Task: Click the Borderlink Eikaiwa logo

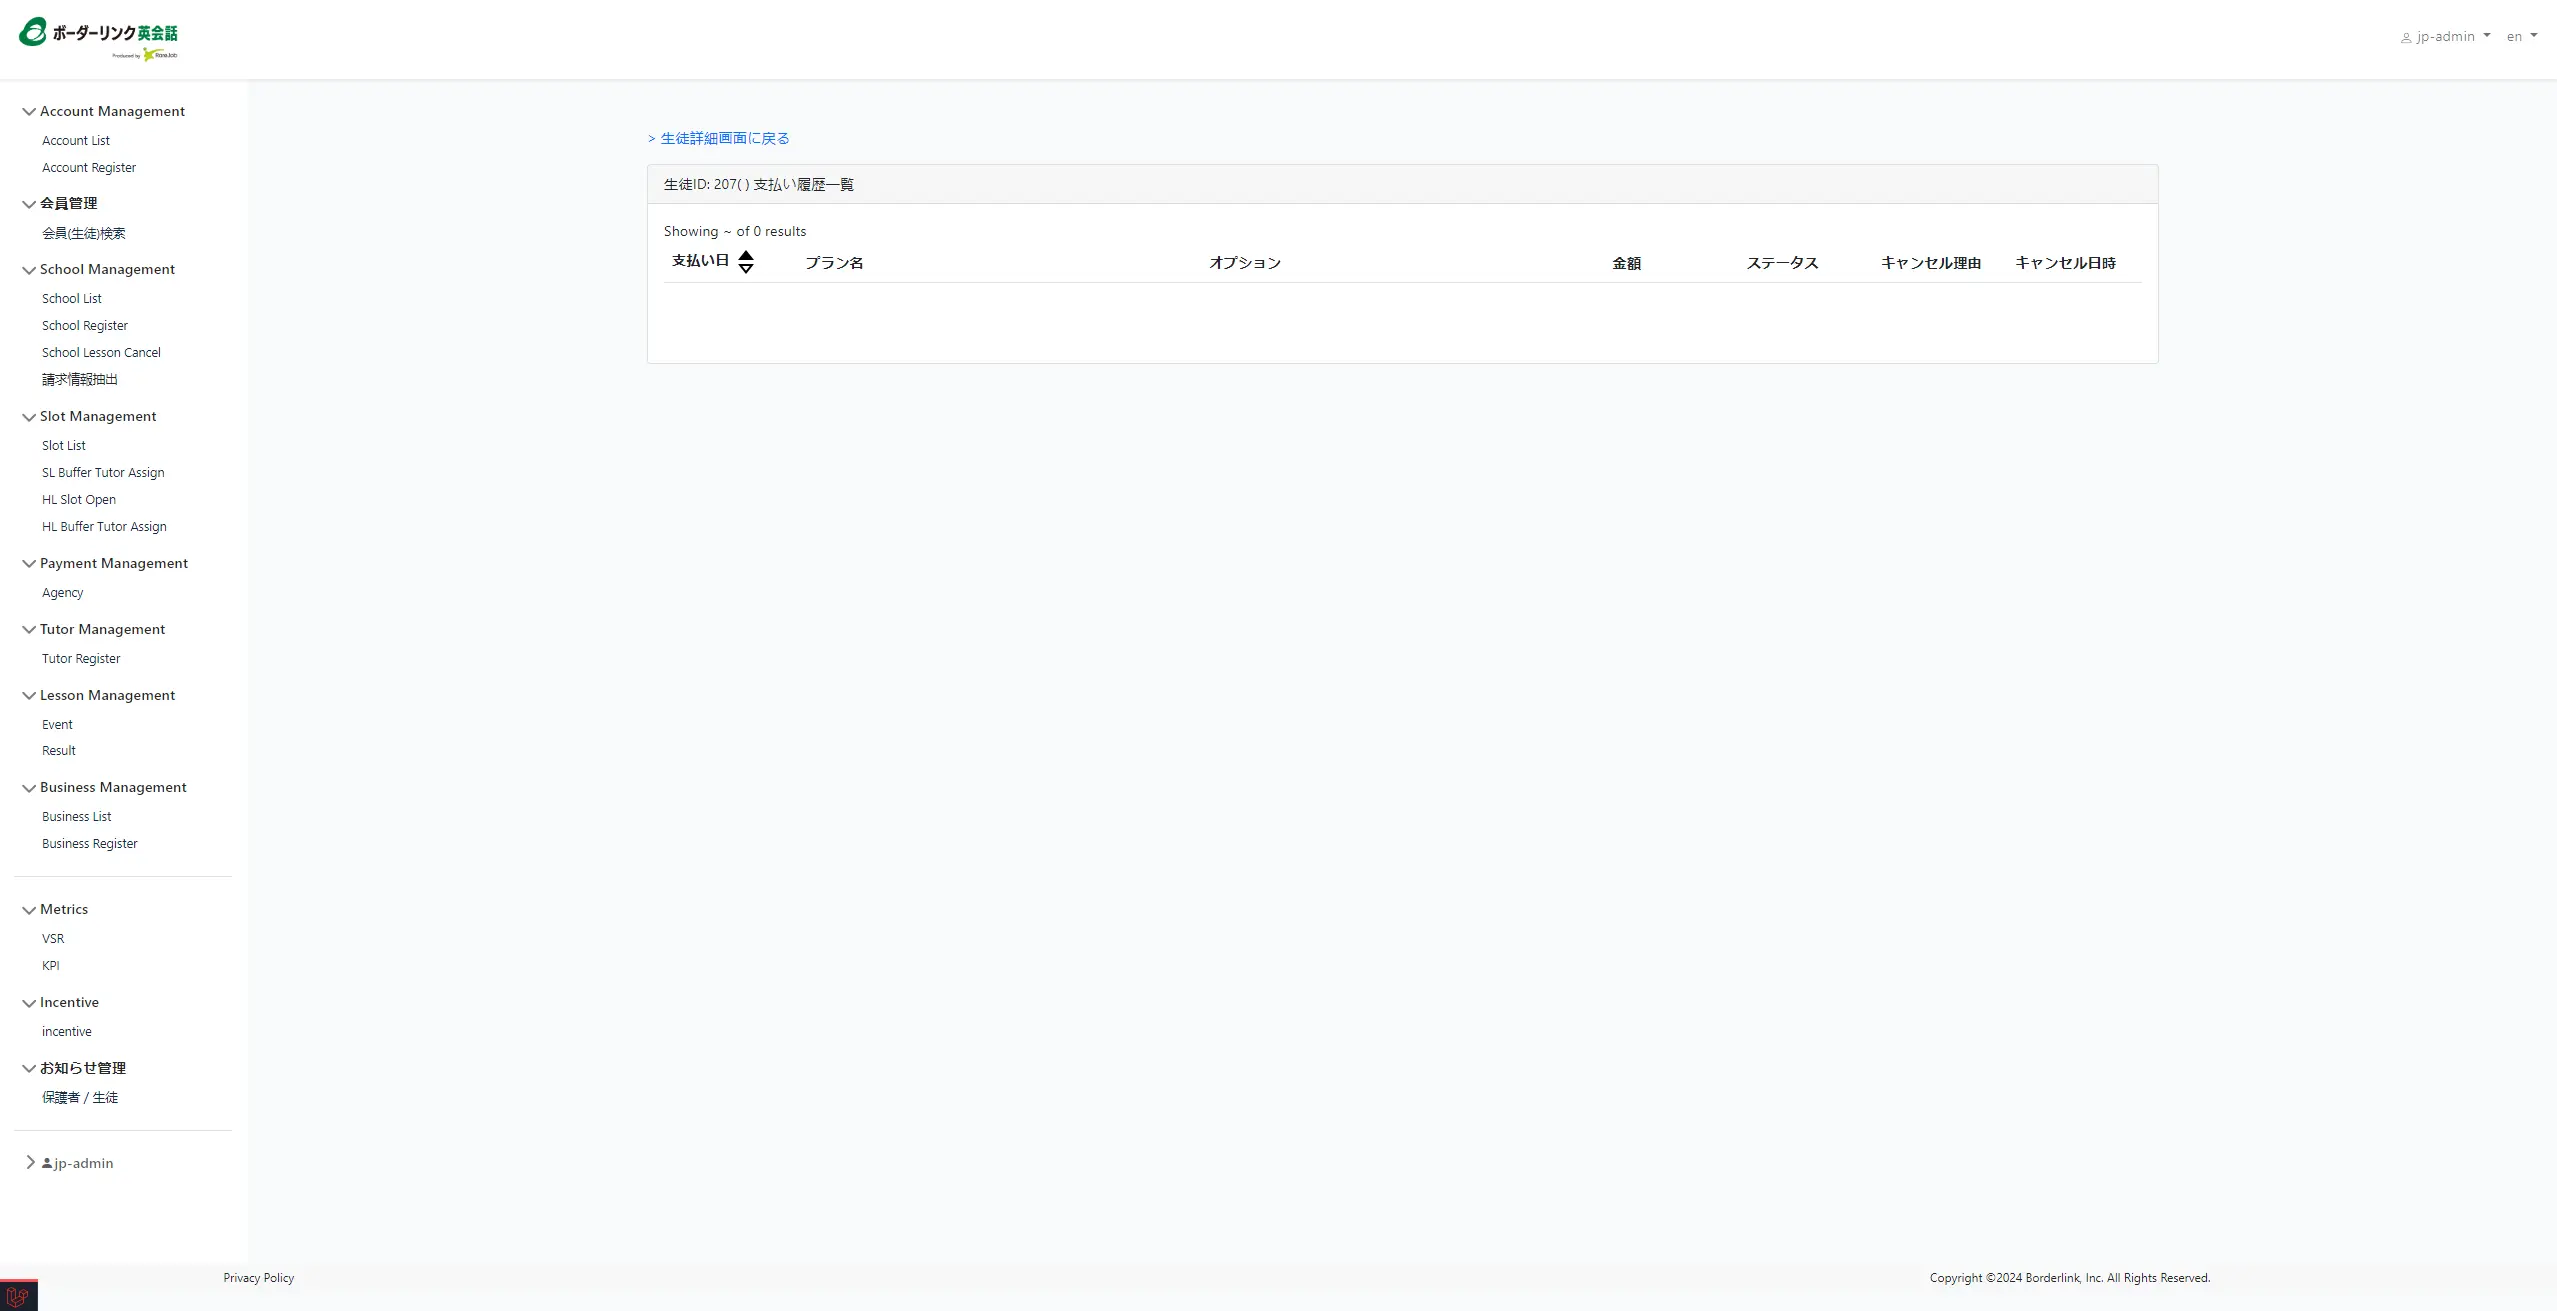Action: (x=98, y=38)
